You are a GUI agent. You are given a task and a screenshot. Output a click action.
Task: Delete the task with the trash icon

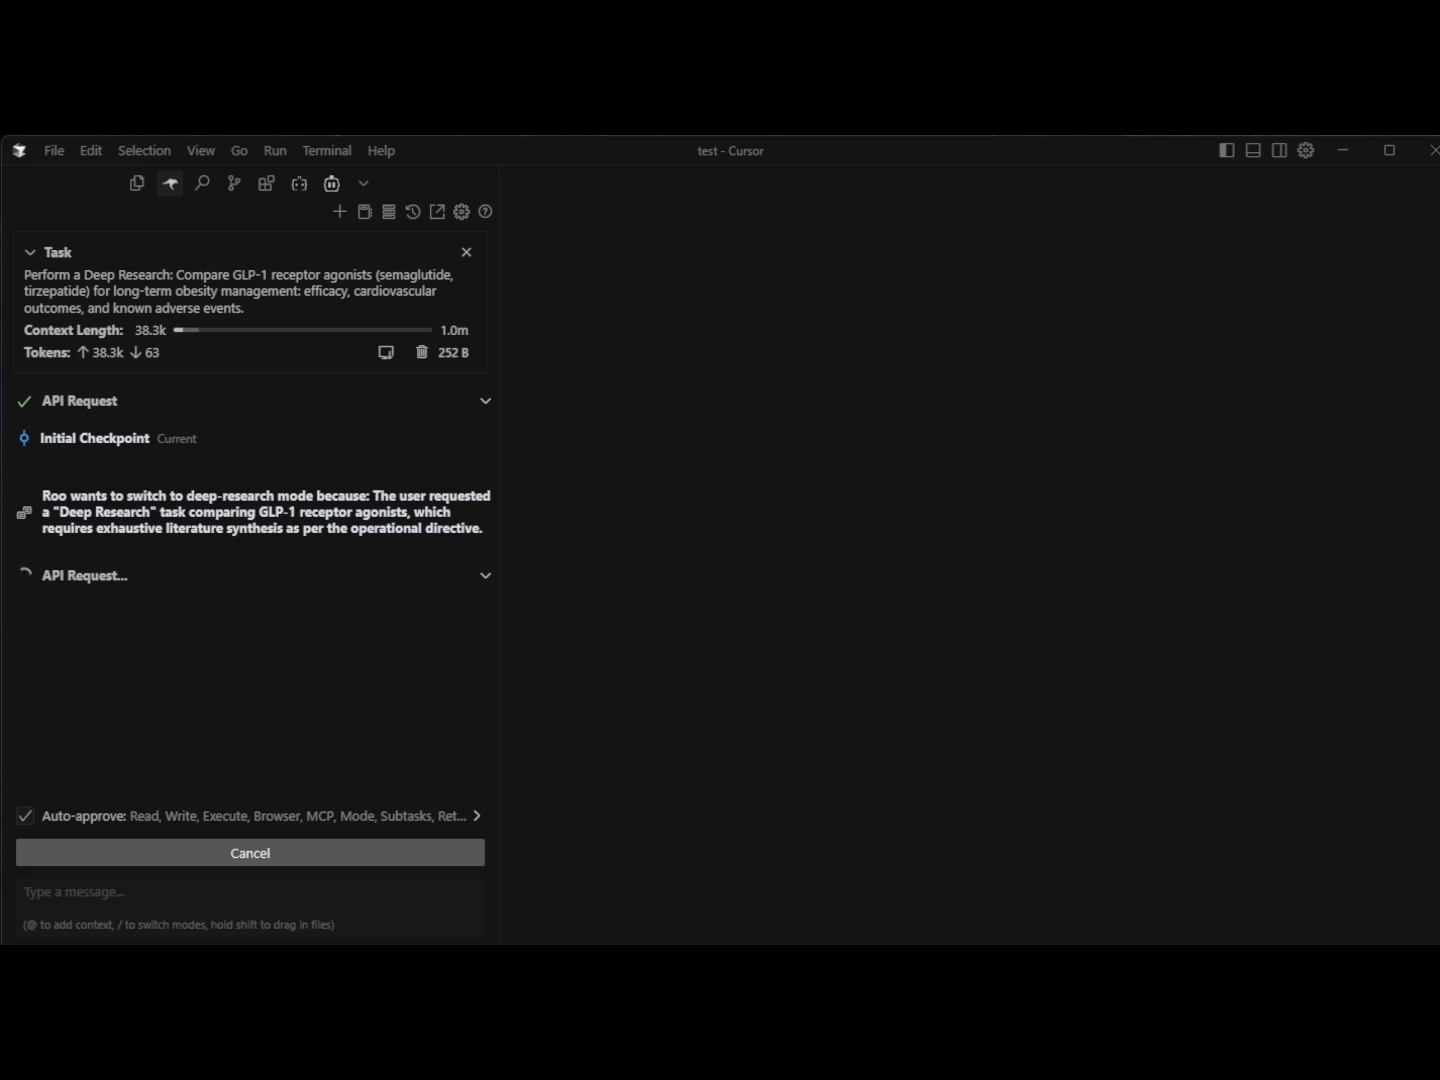421,352
